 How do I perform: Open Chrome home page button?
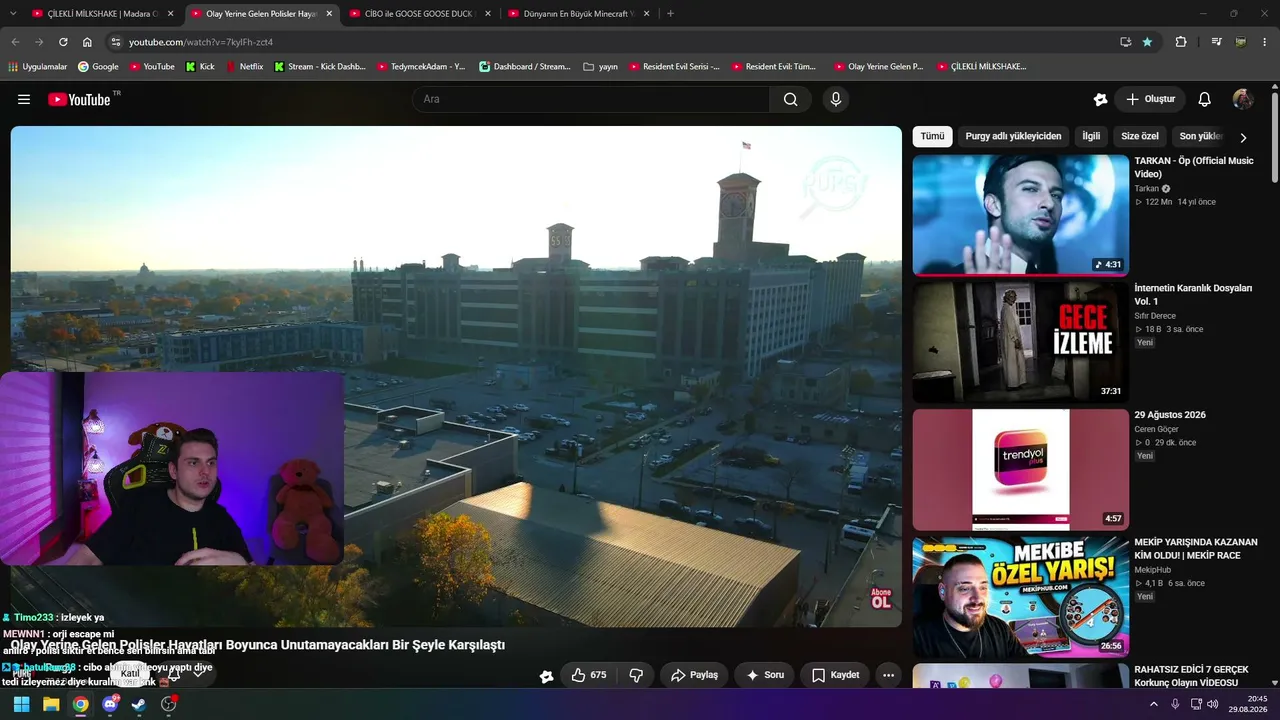click(x=87, y=42)
